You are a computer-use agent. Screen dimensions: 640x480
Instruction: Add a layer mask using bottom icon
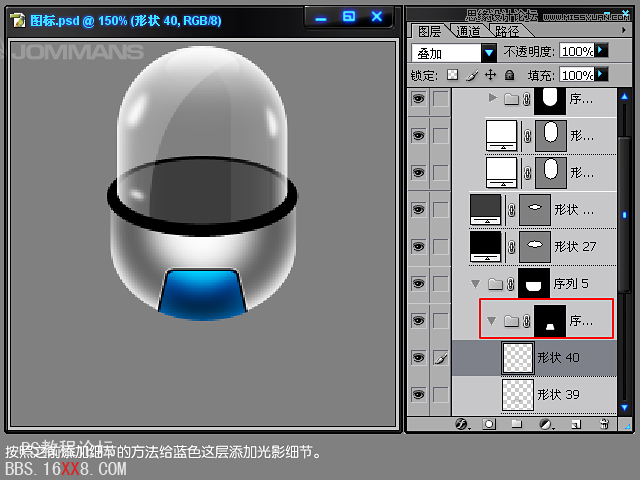click(489, 424)
